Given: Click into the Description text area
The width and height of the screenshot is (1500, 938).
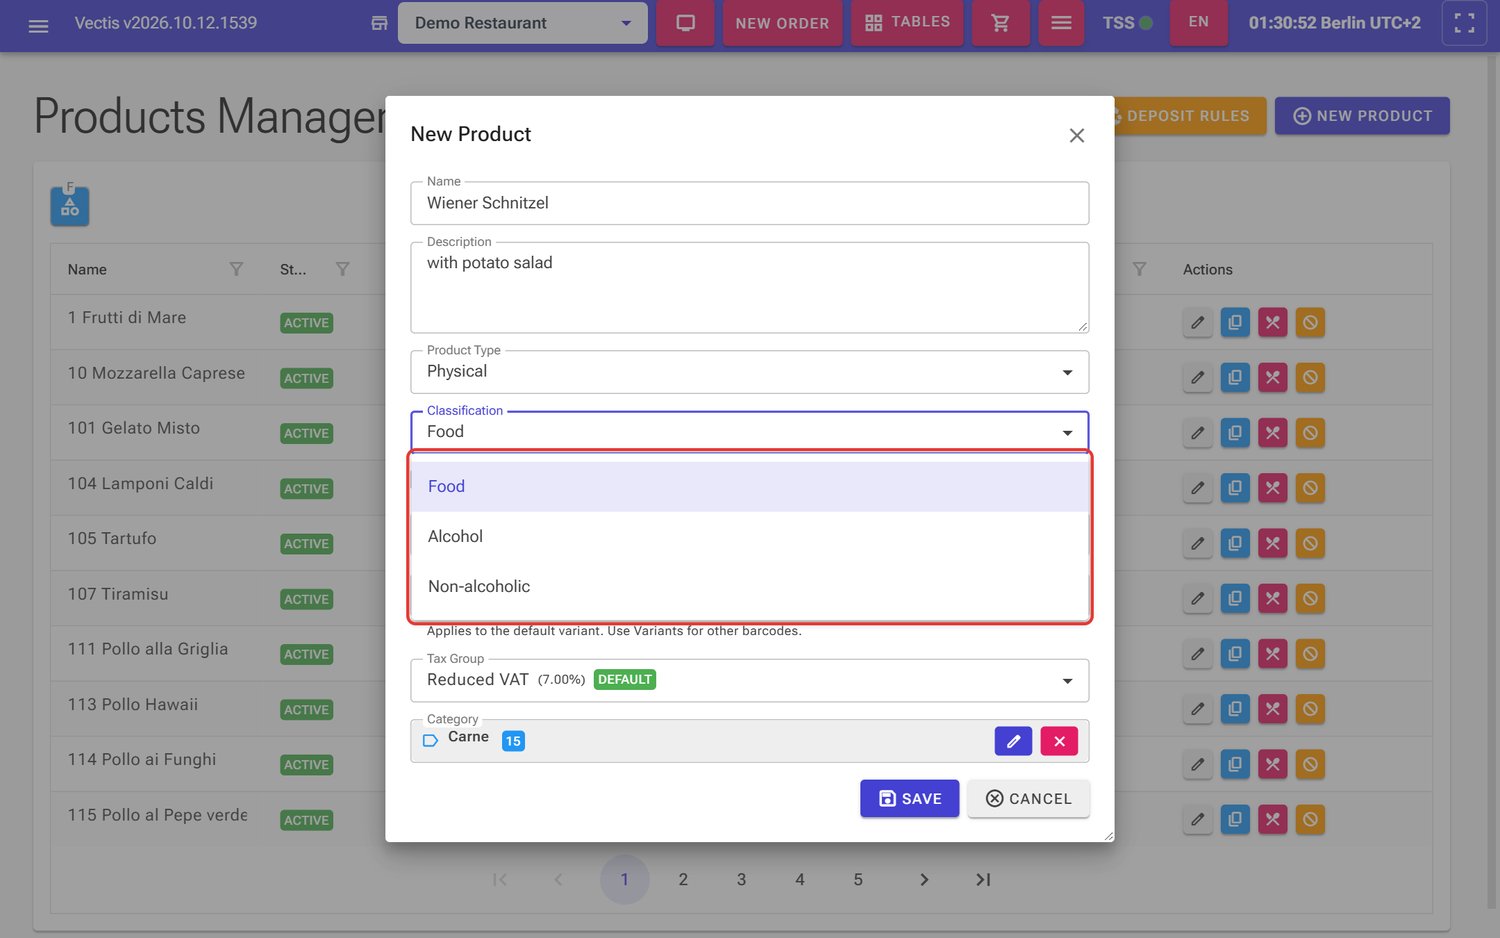Looking at the screenshot, I should 749,287.
